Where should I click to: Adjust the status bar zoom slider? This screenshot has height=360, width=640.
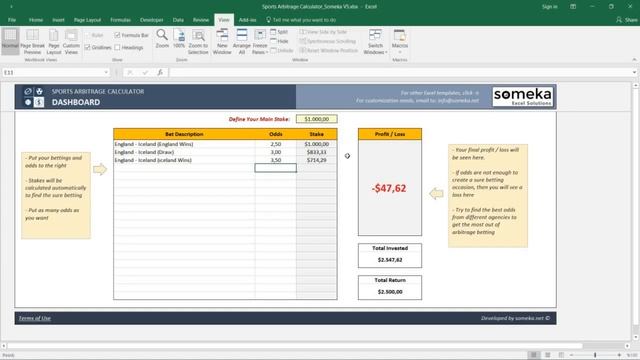click(x=595, y=355)
